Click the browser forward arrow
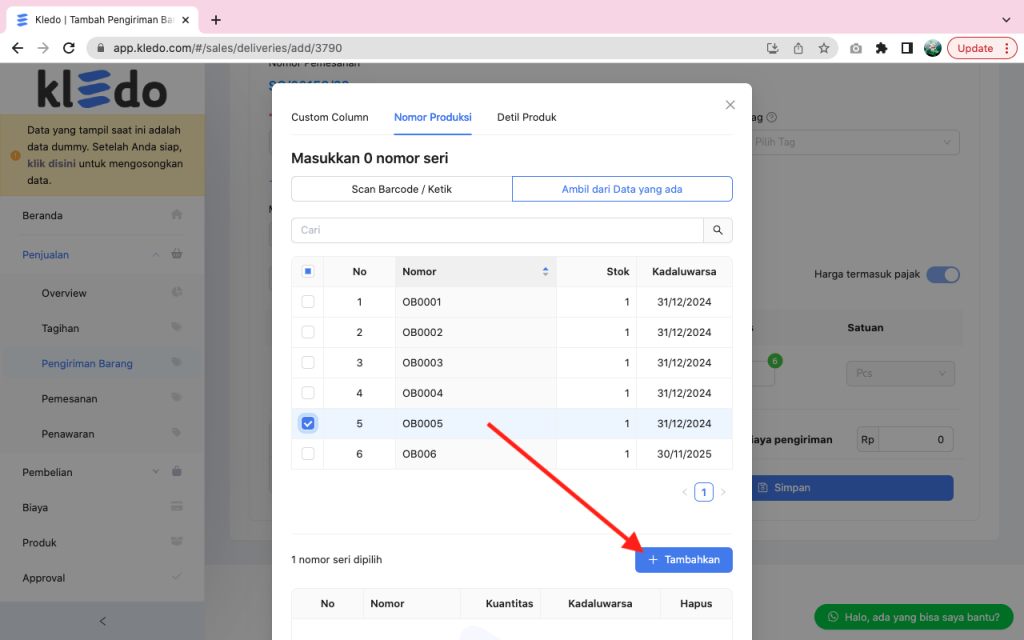 click(x=43, y=48)
